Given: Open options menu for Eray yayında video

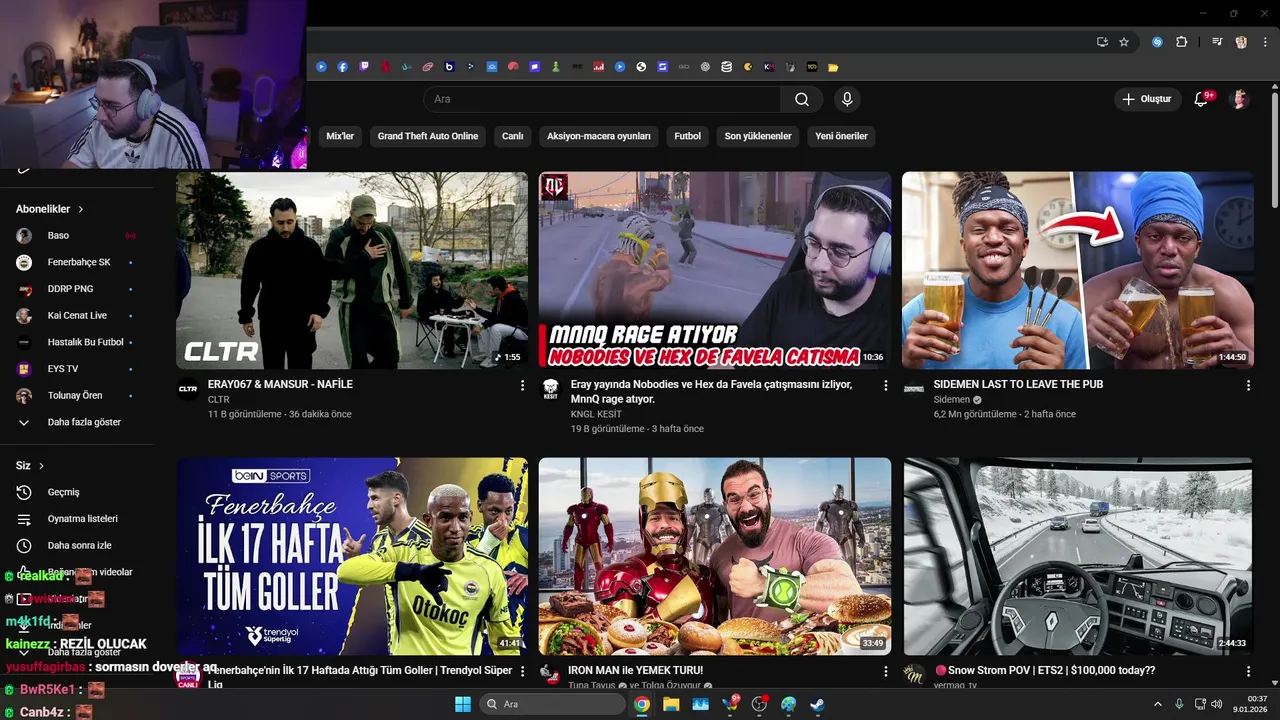Looking at the screenshot, I should (x=885, y=385).
